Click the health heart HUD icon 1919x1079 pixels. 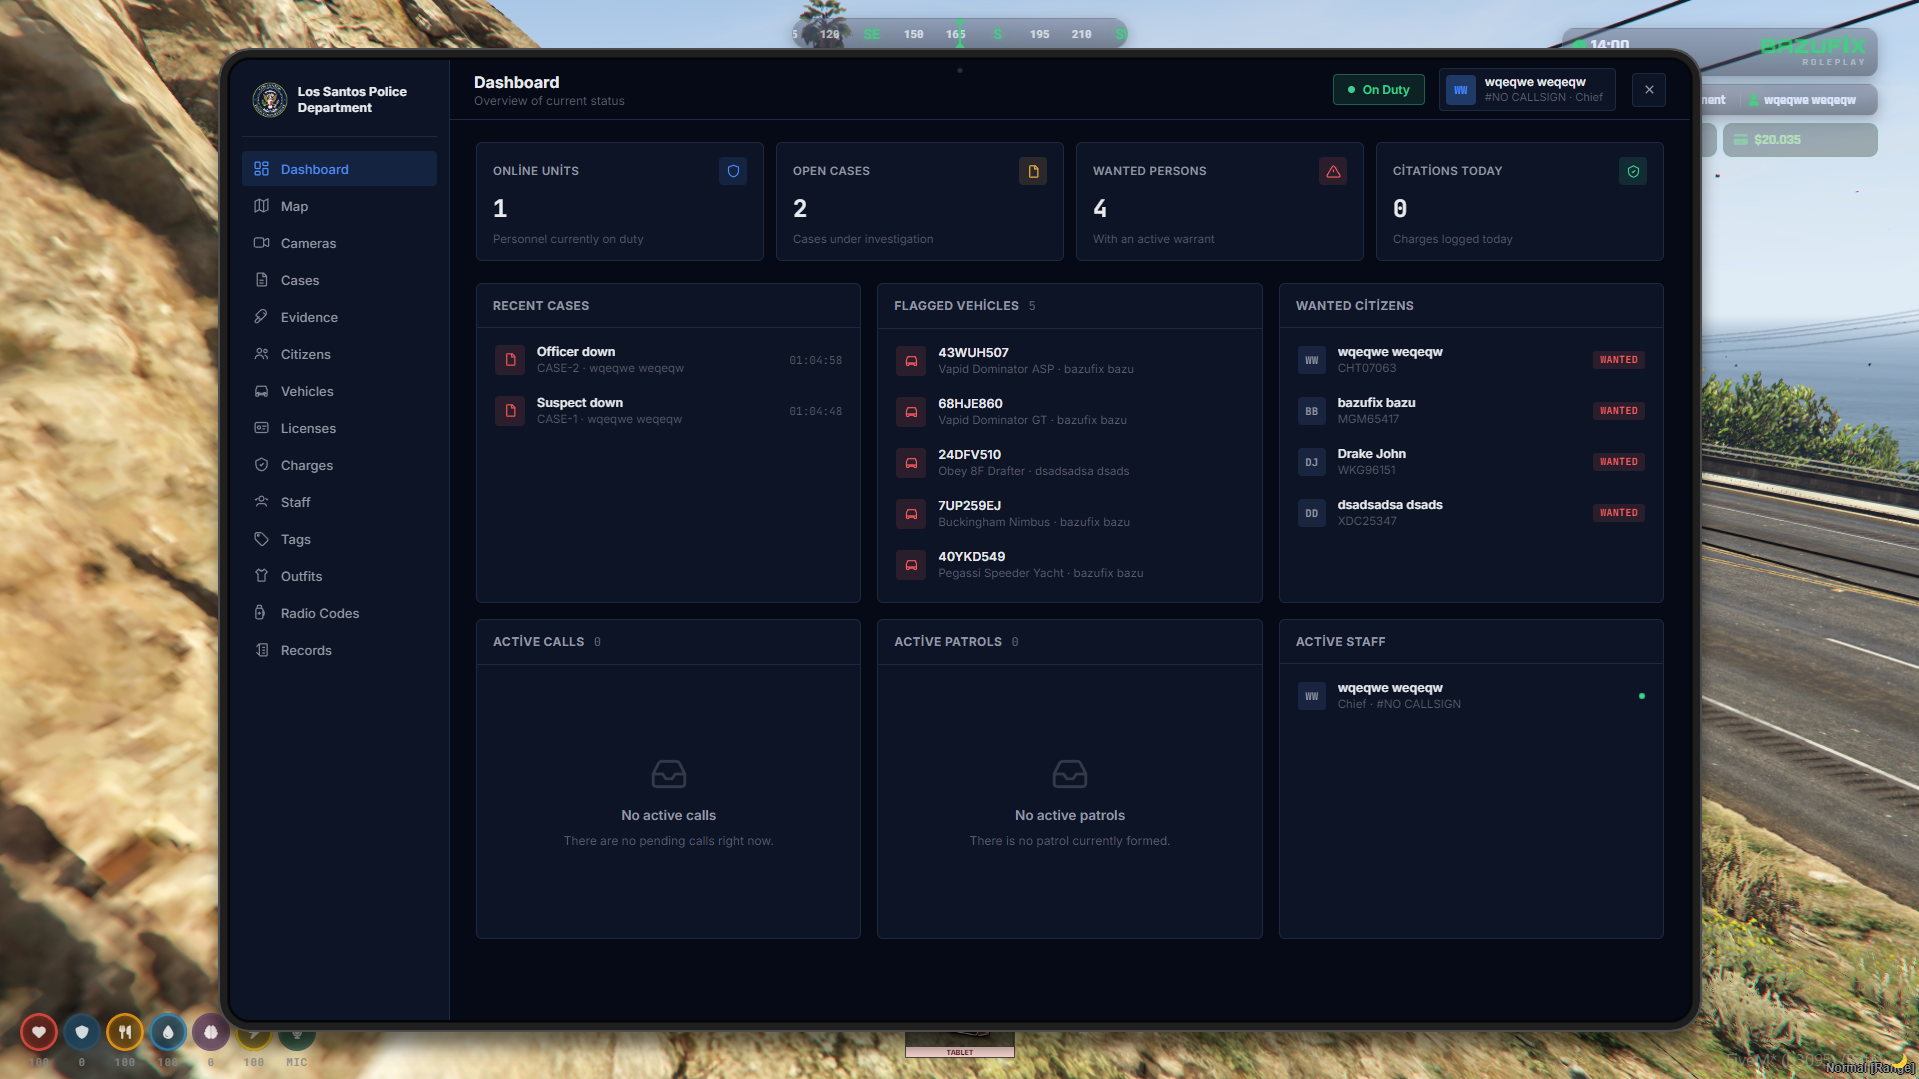(x=39, y=1032)
